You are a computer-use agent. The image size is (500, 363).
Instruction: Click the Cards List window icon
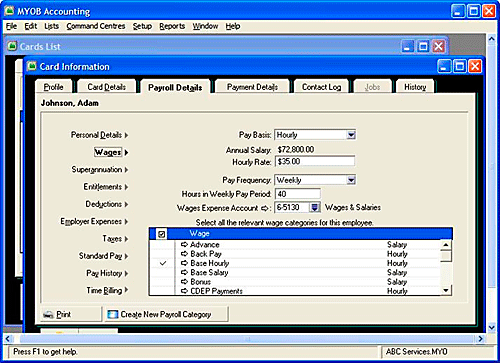12,46
